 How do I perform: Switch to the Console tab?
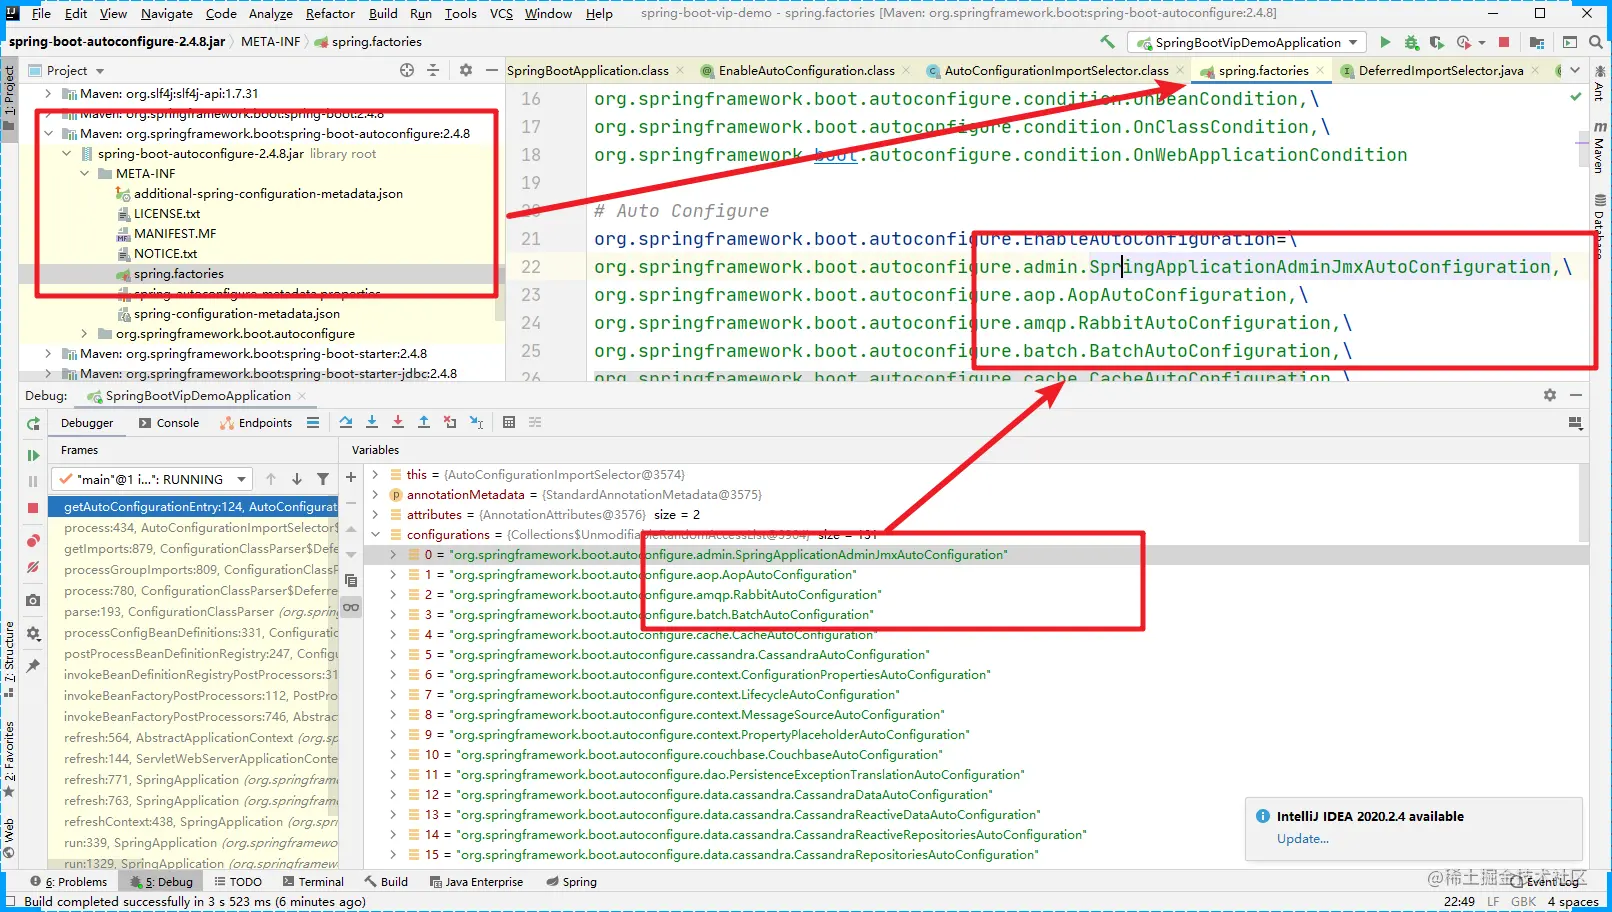[x=169, y=423]
